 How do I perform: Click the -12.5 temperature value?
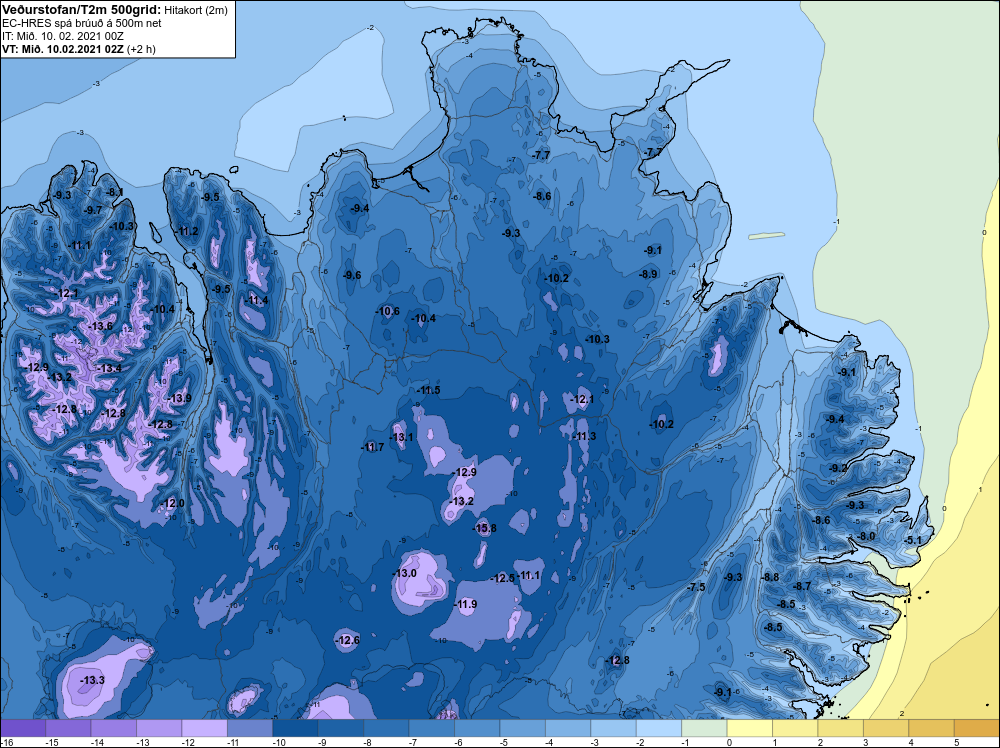pos(503,578)
